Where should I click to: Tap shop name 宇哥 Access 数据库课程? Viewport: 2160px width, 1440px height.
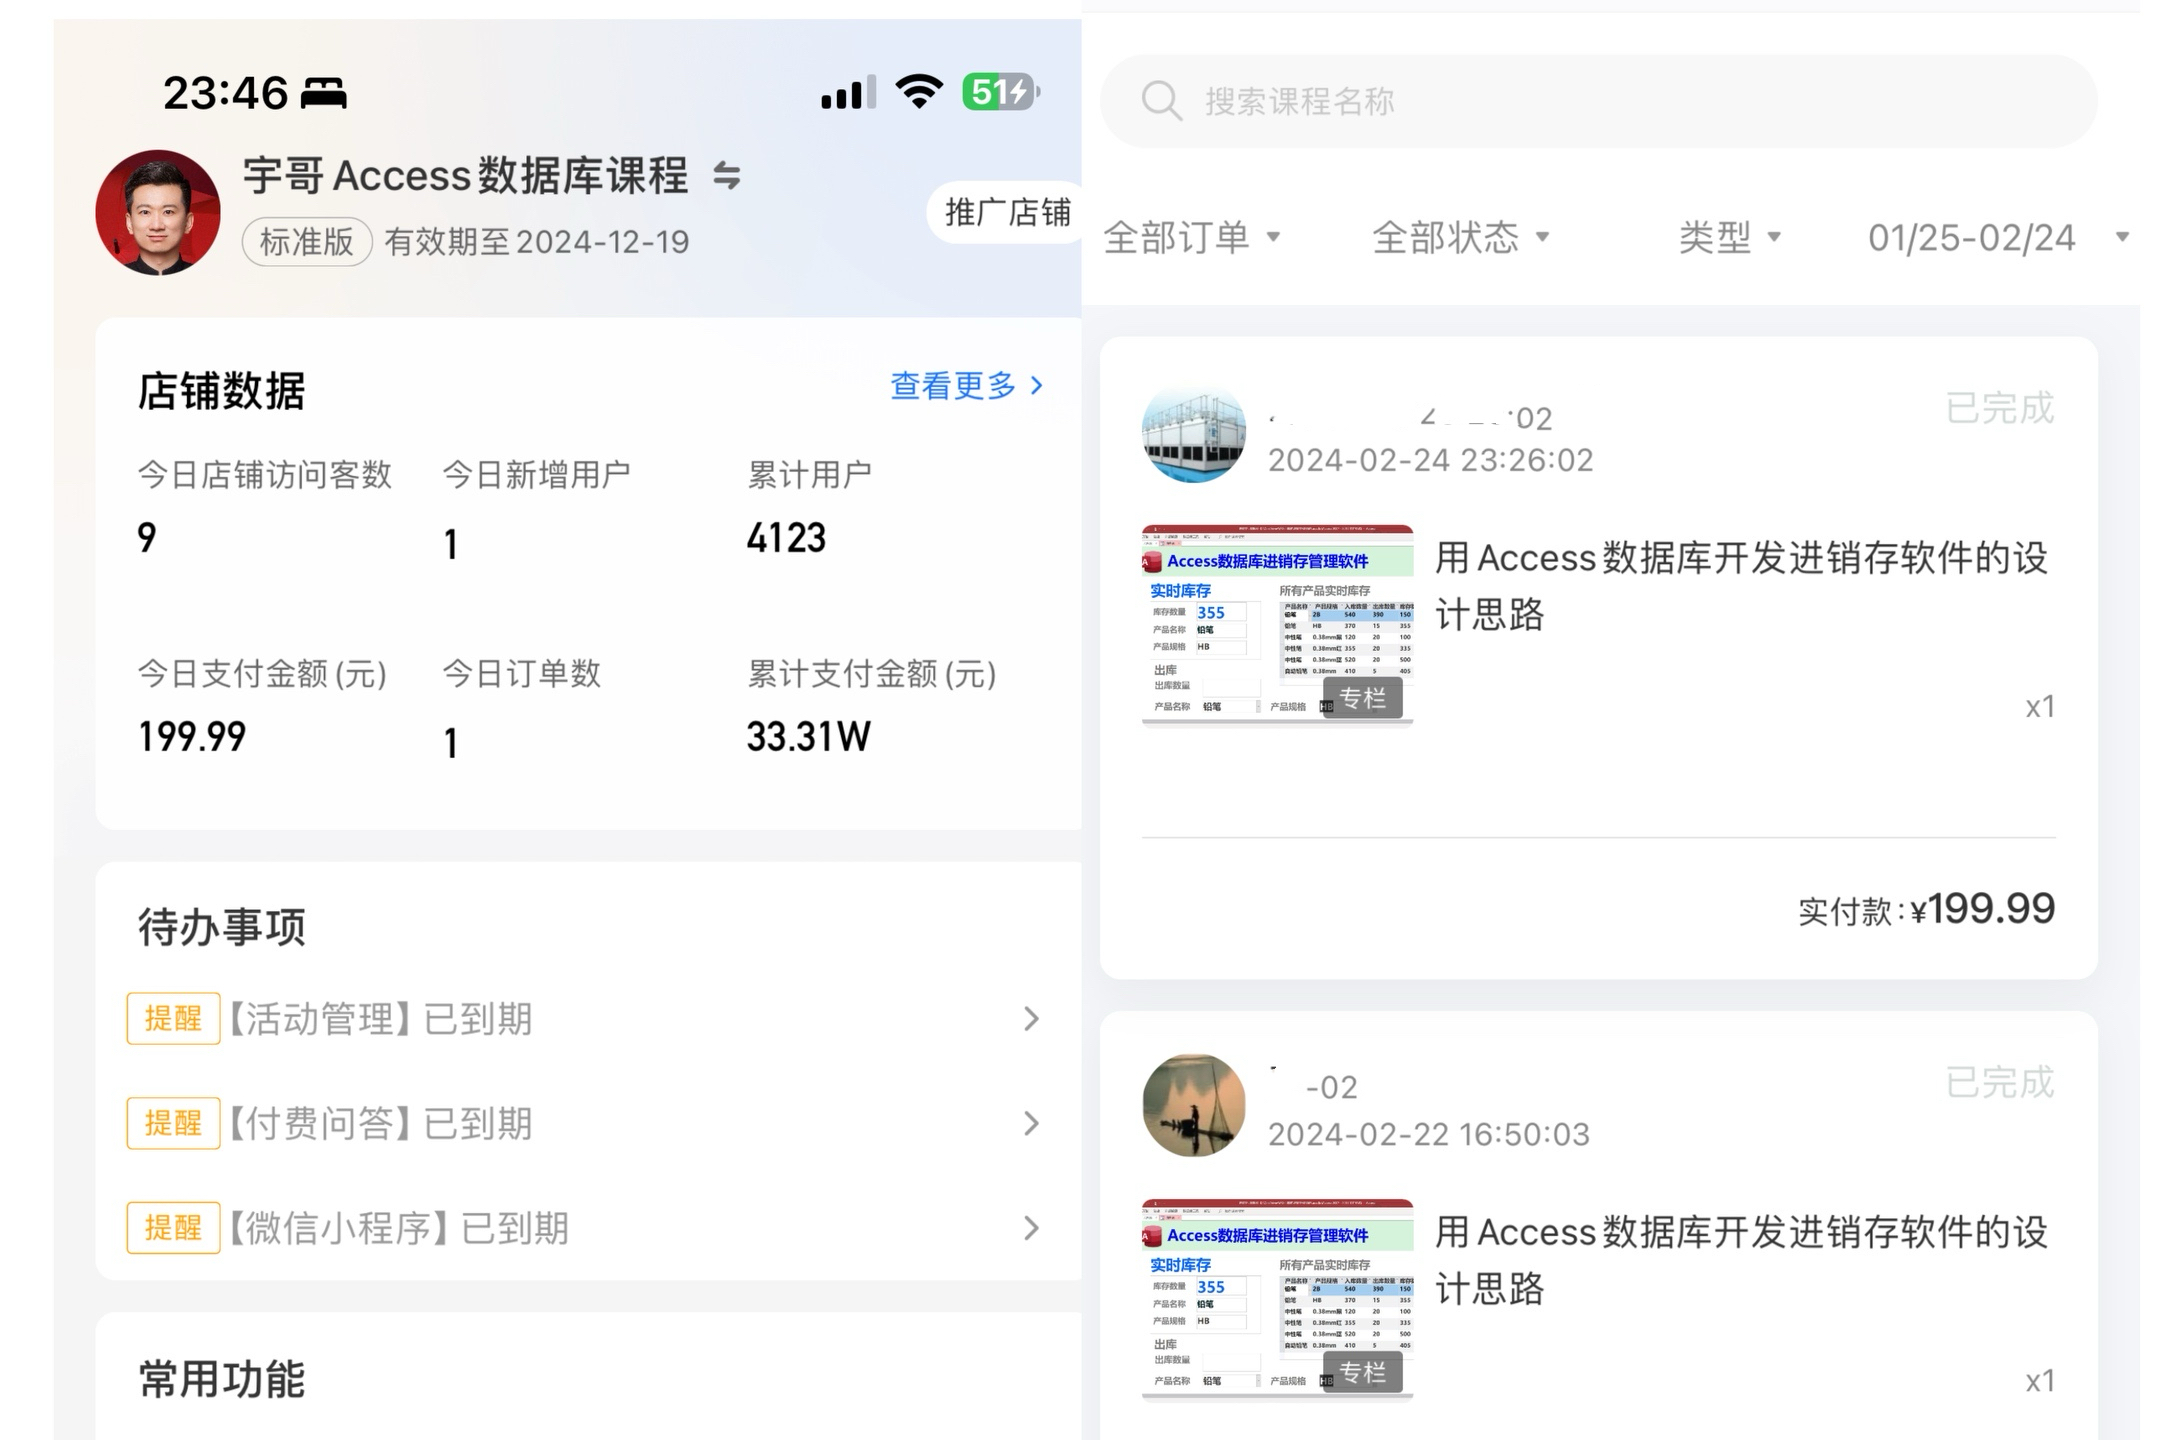coord(466,176)
